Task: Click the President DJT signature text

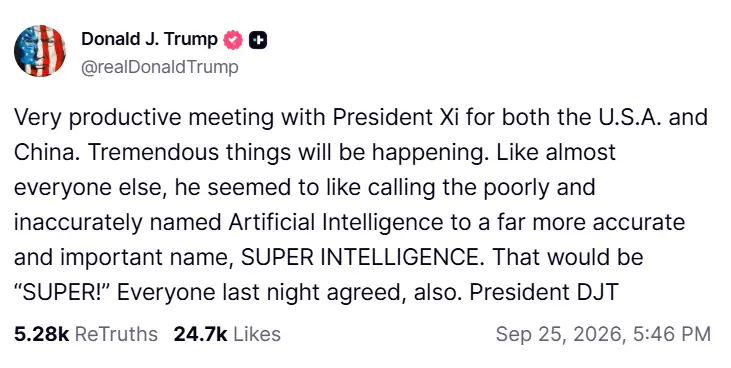Action: [544, 292]
